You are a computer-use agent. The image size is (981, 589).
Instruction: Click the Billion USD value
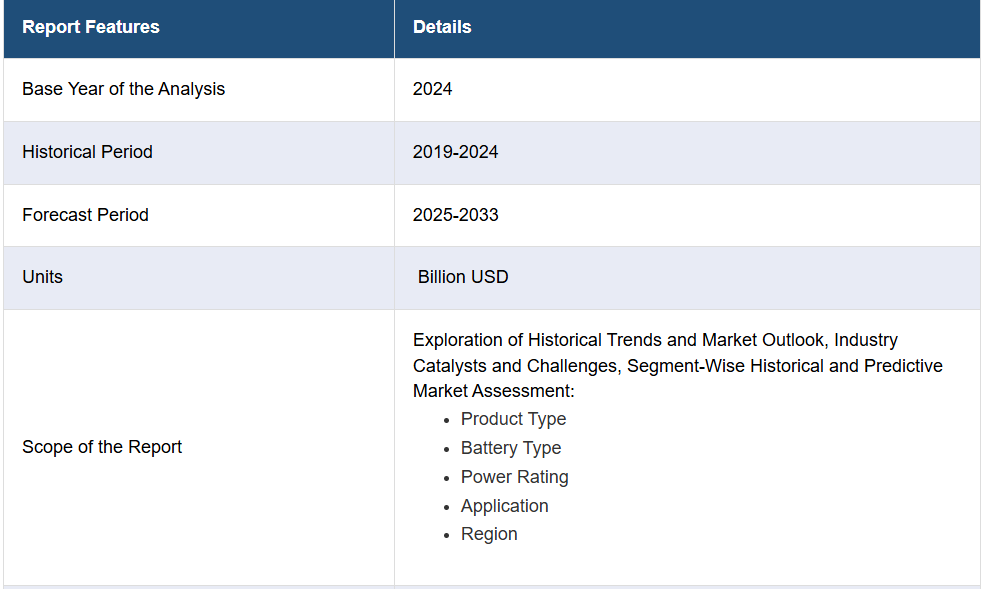[x=463, y=277]
